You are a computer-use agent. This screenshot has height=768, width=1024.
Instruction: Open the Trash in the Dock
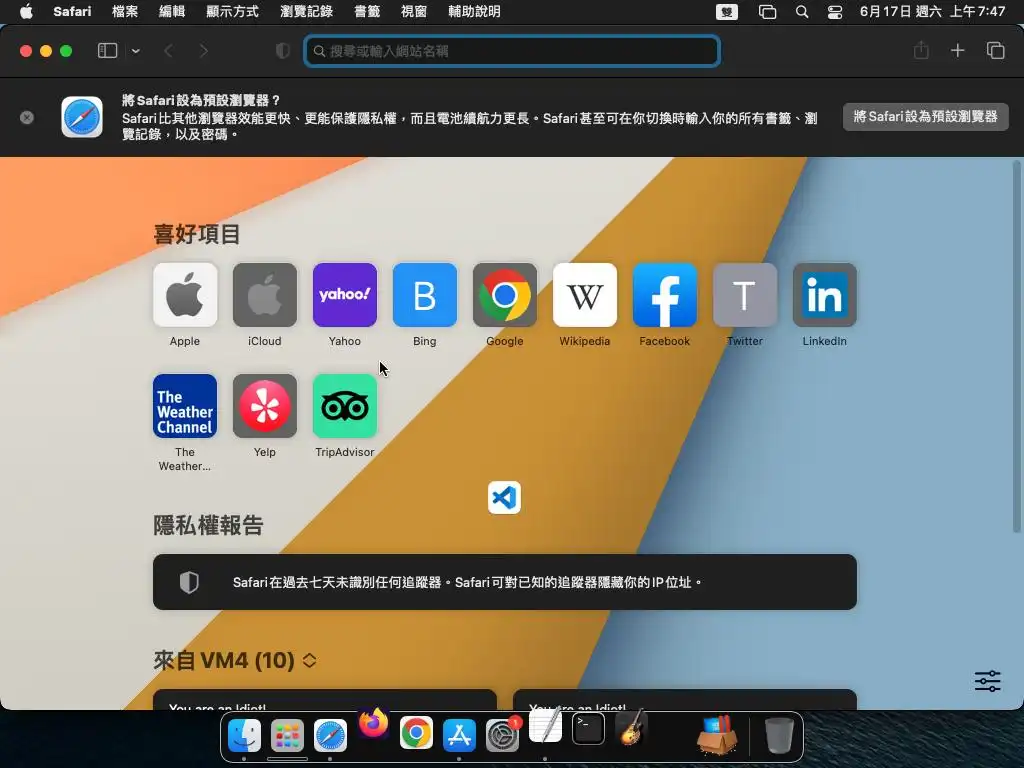(778, 735)
